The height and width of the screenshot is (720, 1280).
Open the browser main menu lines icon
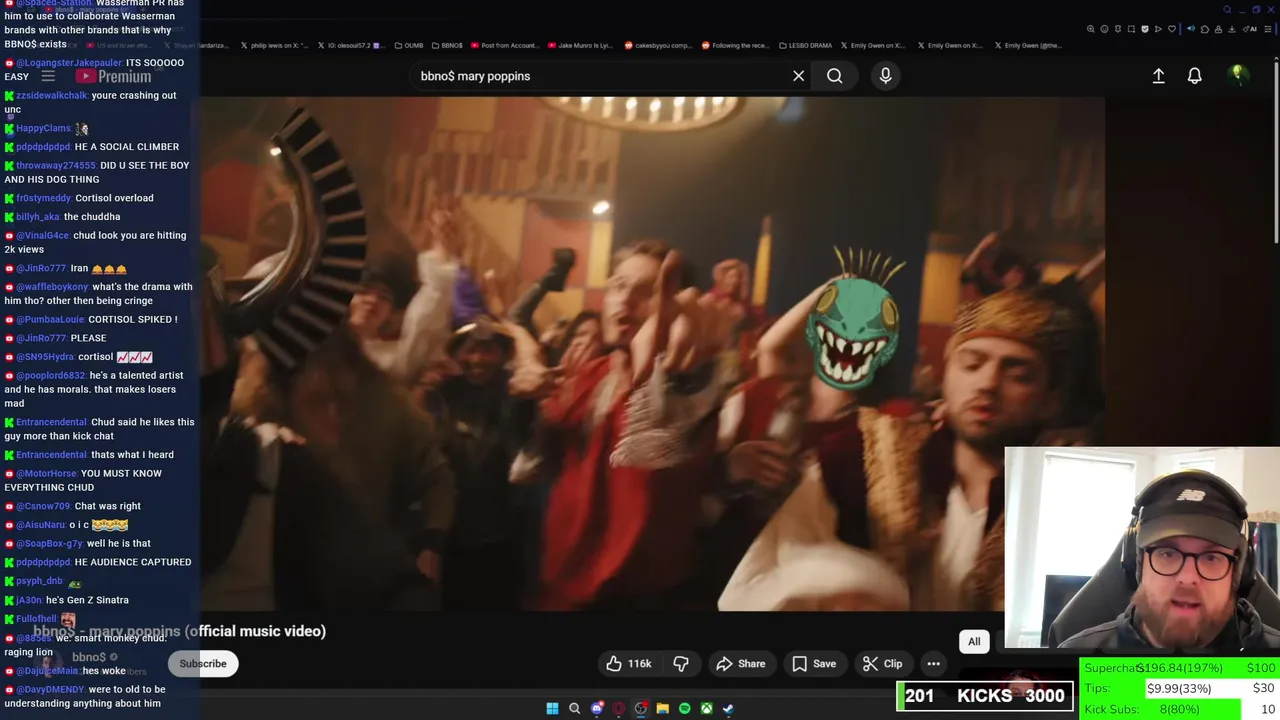1268,29
